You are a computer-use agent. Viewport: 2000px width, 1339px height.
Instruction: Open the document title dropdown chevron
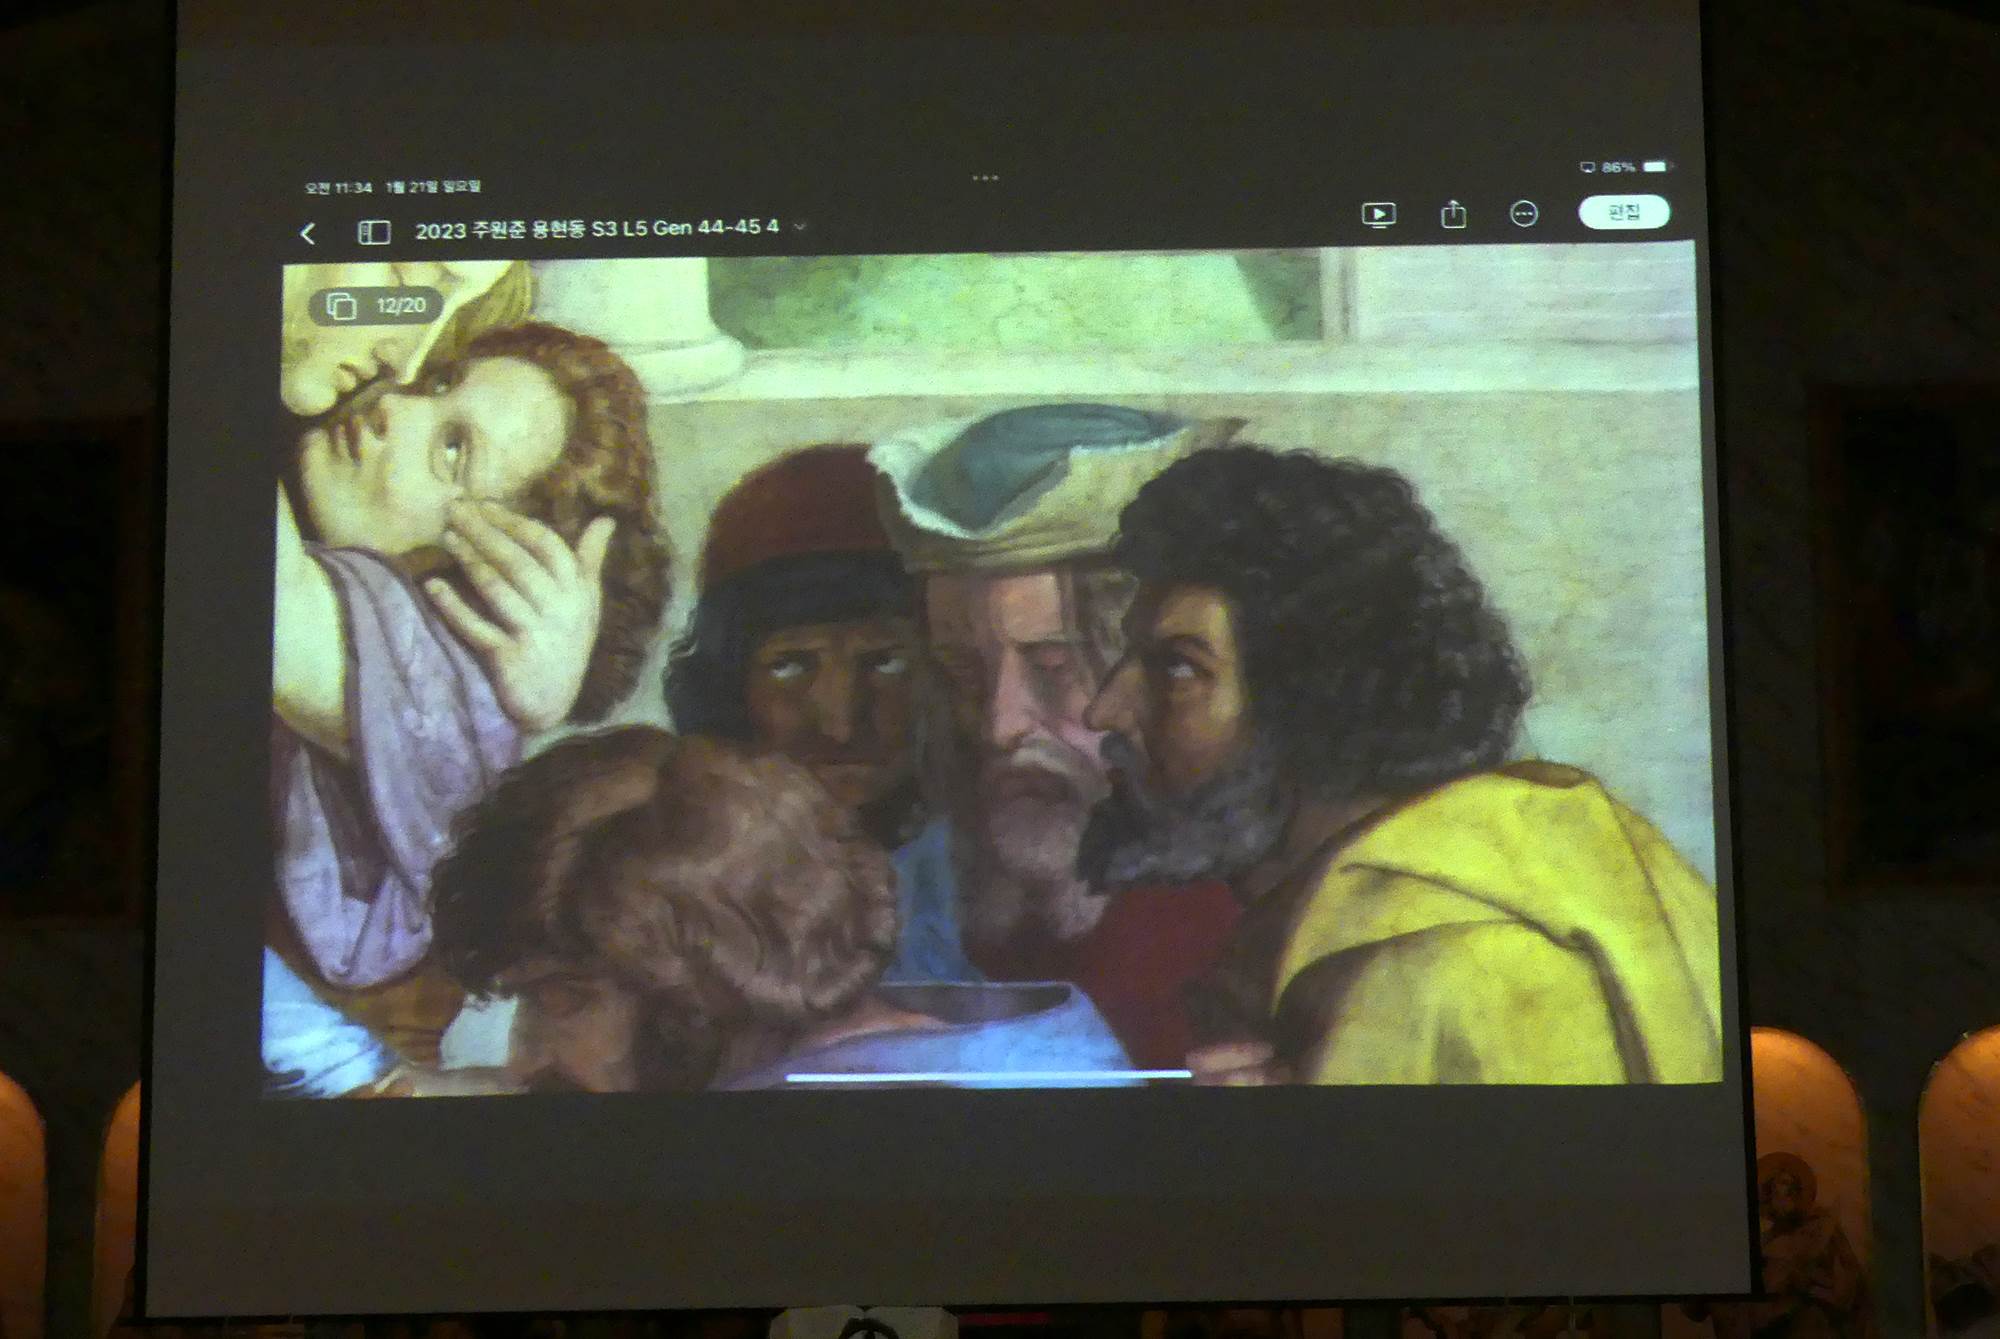(x=800, y=227)
